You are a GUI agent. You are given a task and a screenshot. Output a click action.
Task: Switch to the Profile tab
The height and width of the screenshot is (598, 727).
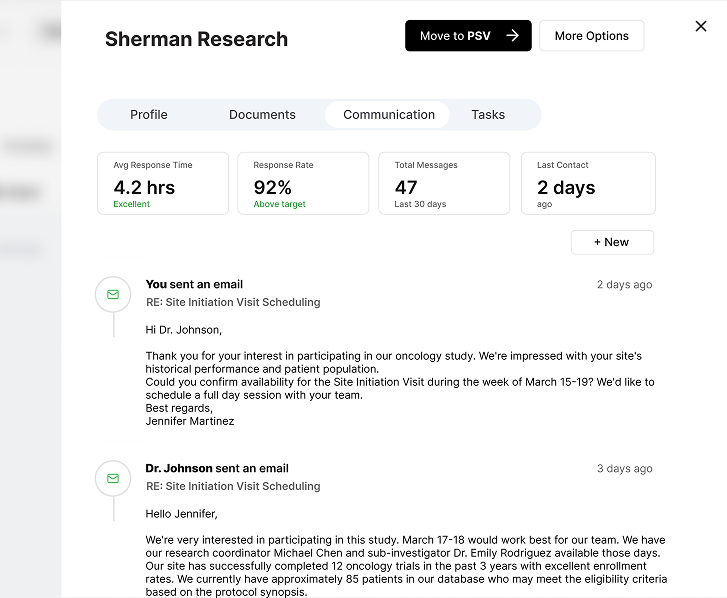tap(149, 115)
